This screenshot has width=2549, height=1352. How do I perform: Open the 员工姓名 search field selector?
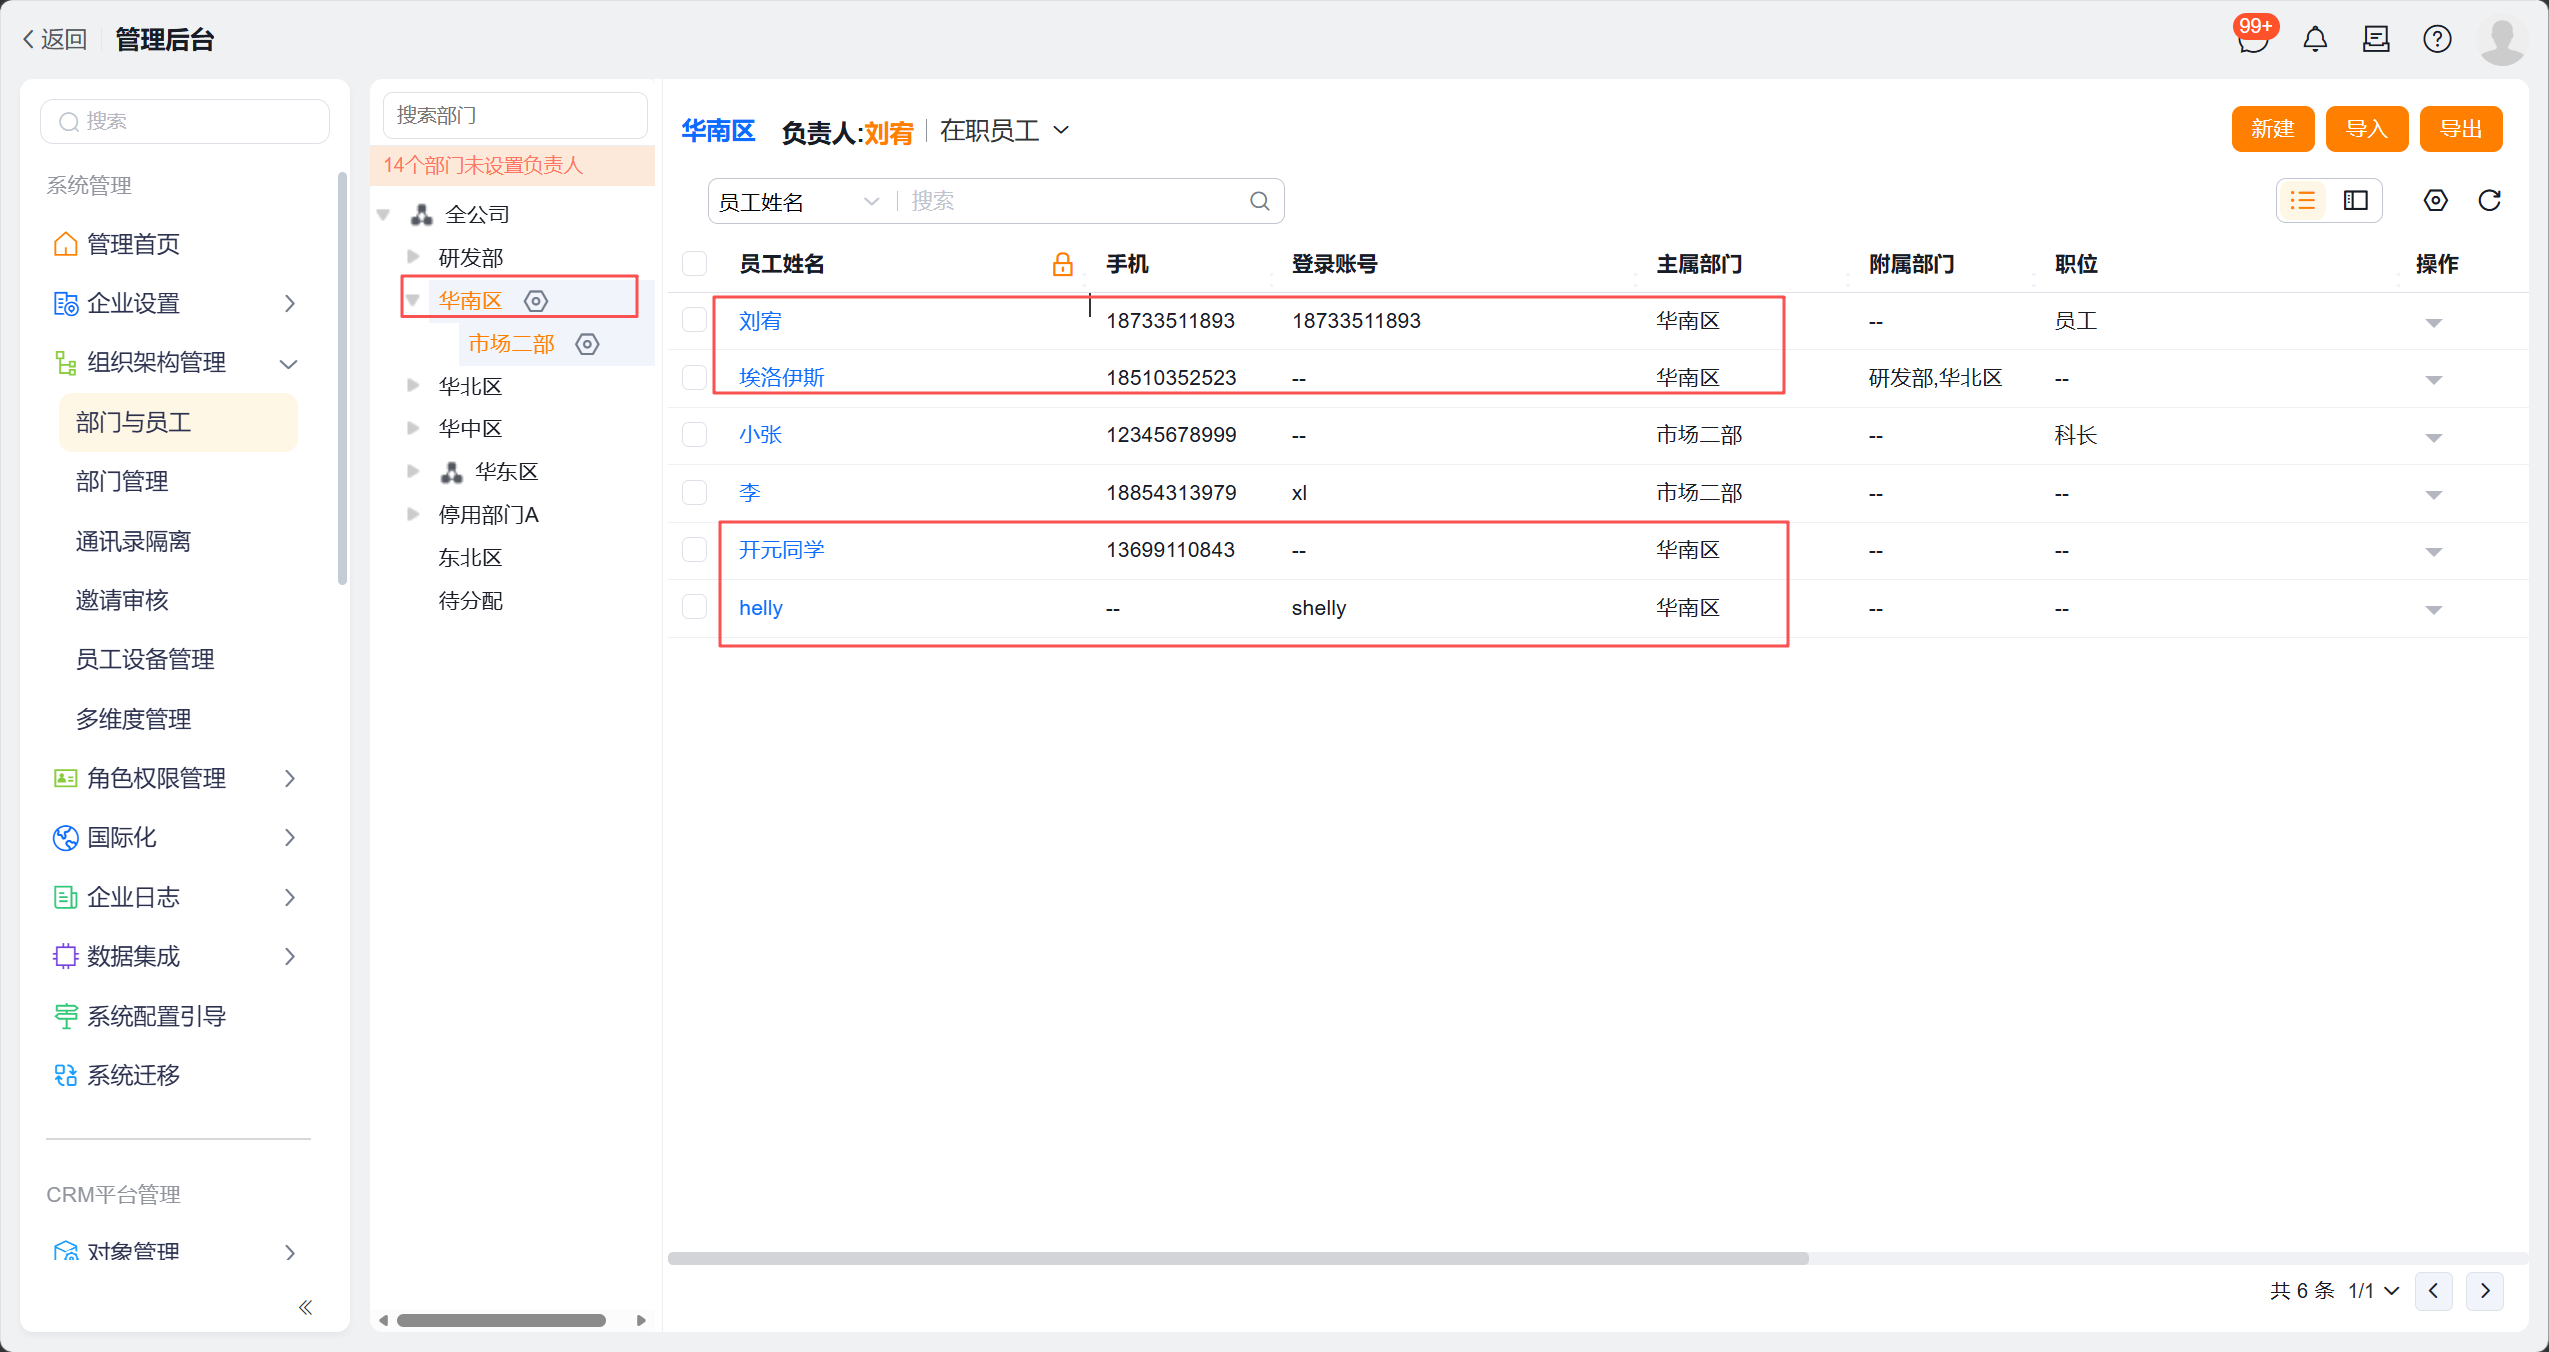coord(799,202)
